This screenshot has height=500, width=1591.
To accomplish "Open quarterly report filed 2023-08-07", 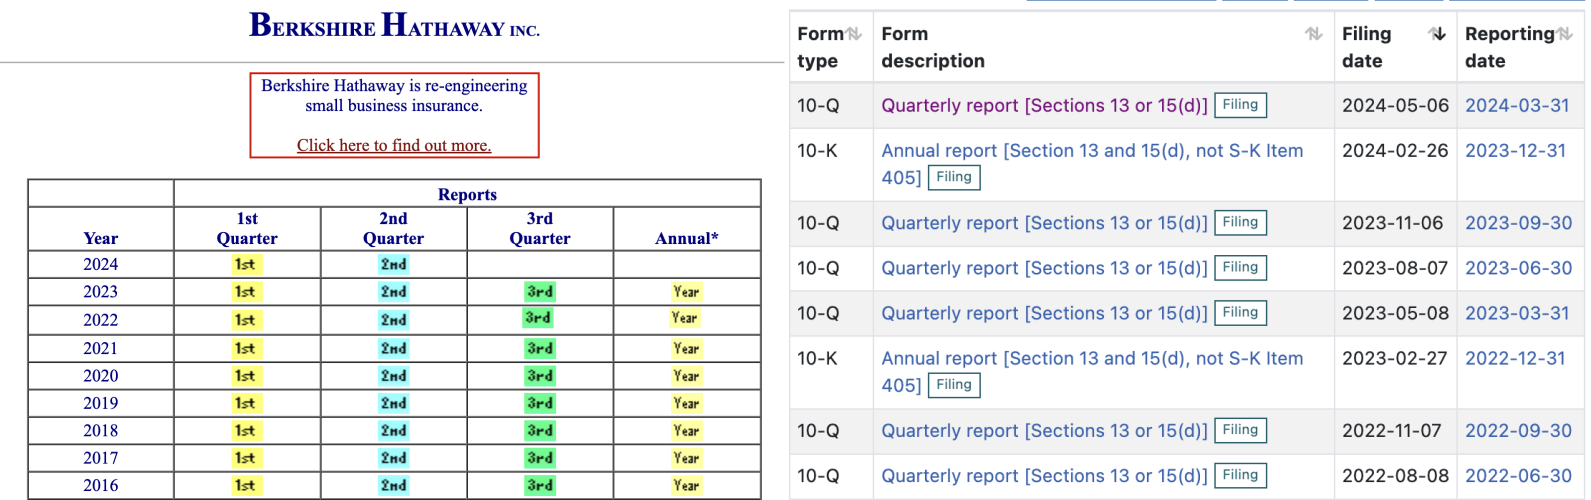I will click(x=1044, y=268).
